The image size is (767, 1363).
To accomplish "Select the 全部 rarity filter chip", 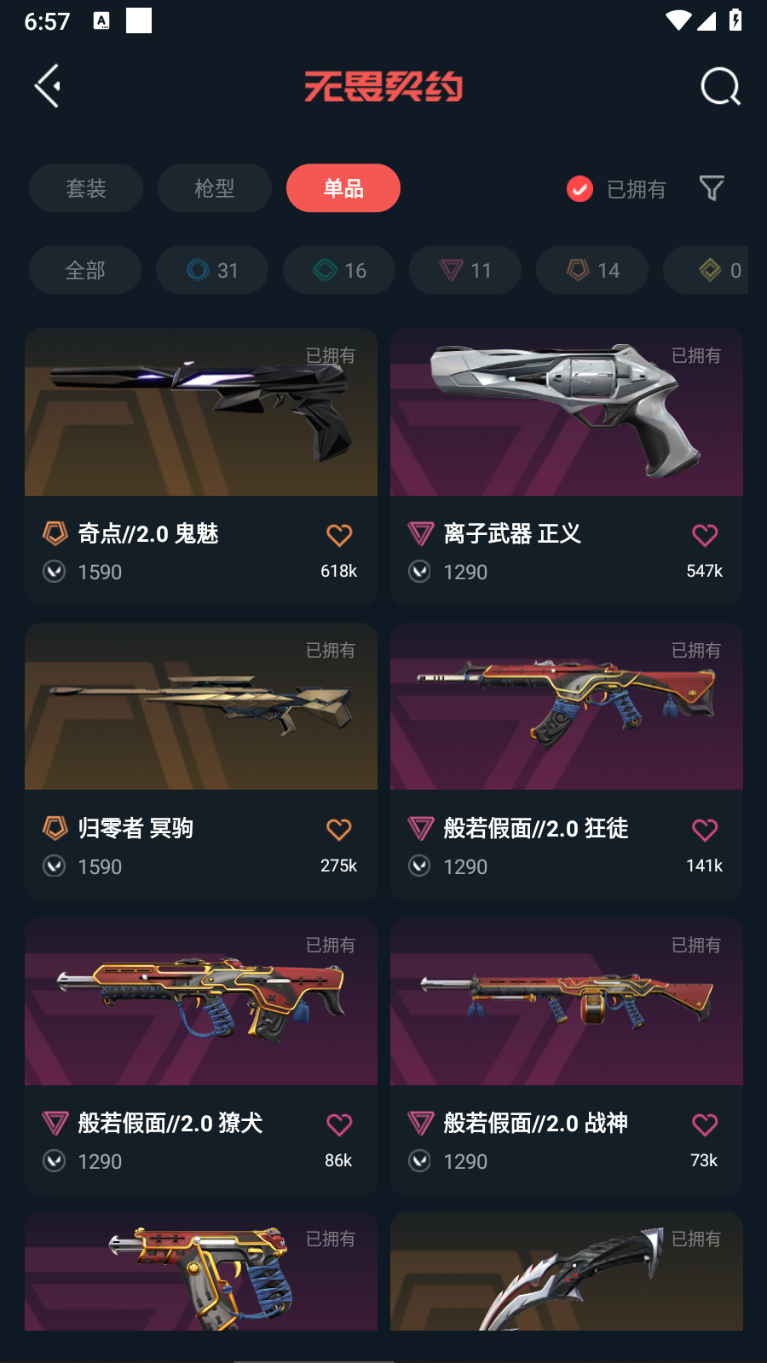I will 85,270.
